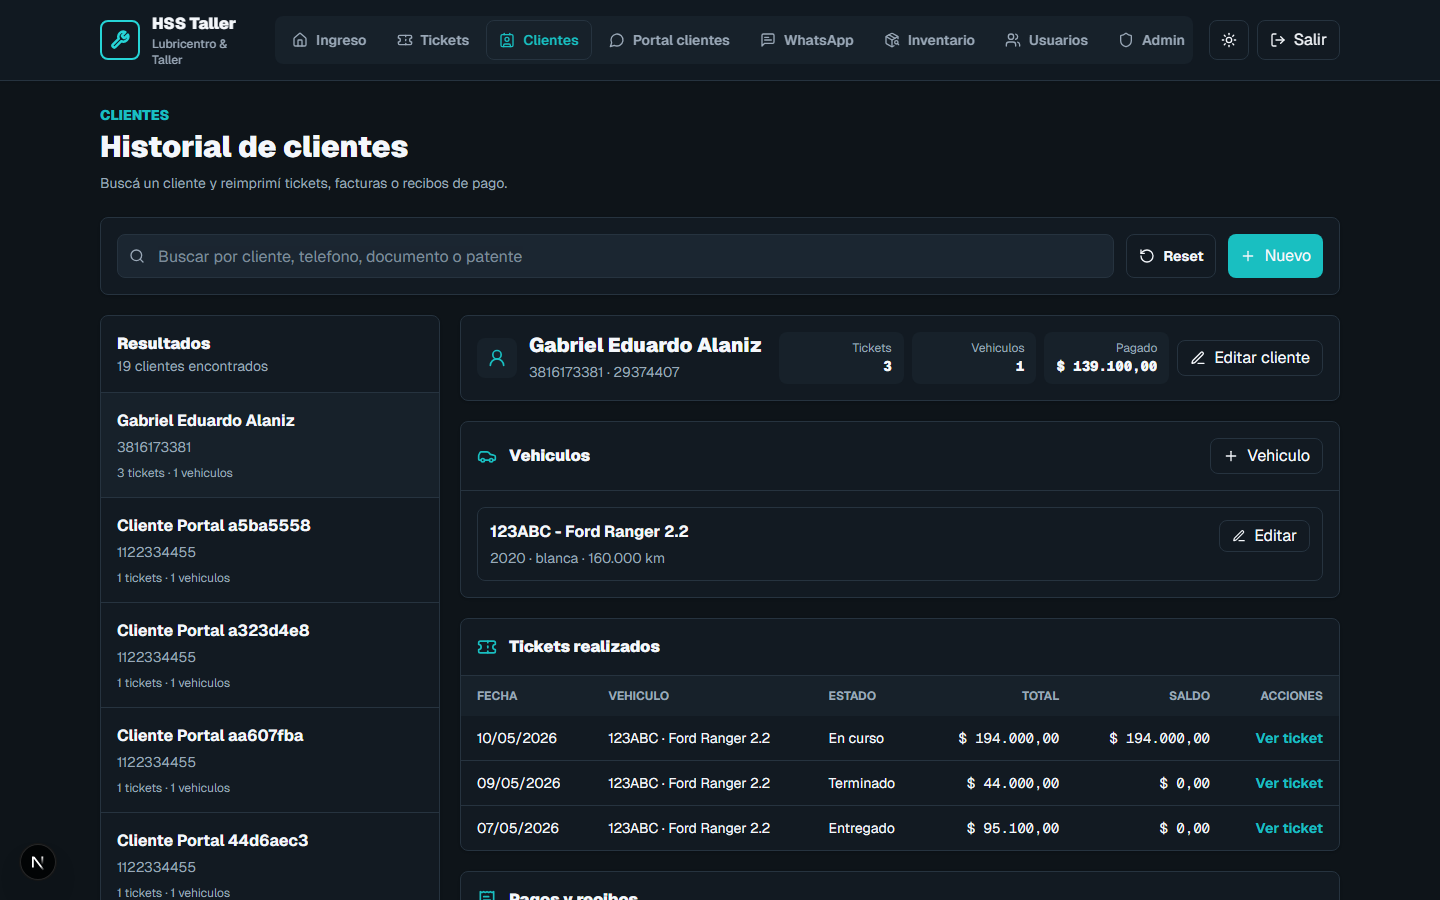Click the magnifier icon in the search box

click(137, 256)
